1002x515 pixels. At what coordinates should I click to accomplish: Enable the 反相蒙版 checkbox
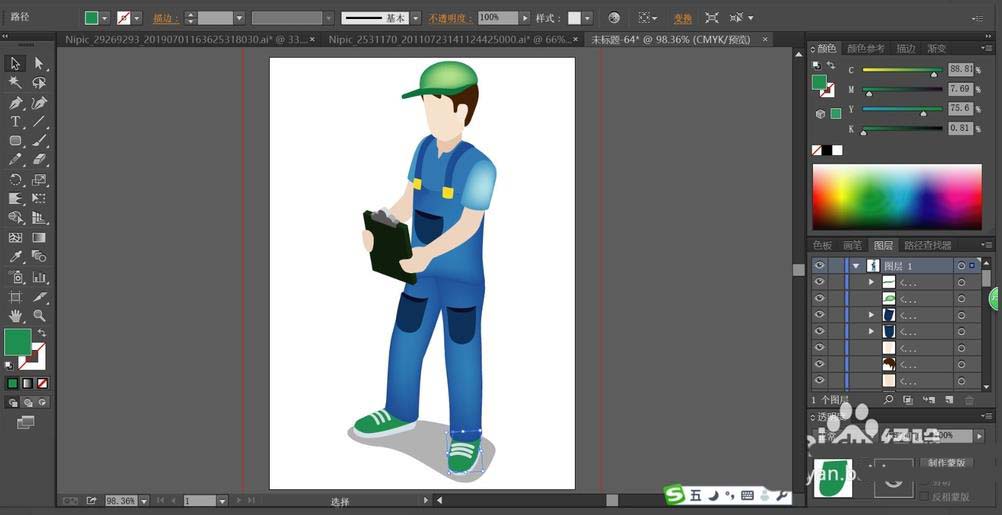[x=924, y=497]
